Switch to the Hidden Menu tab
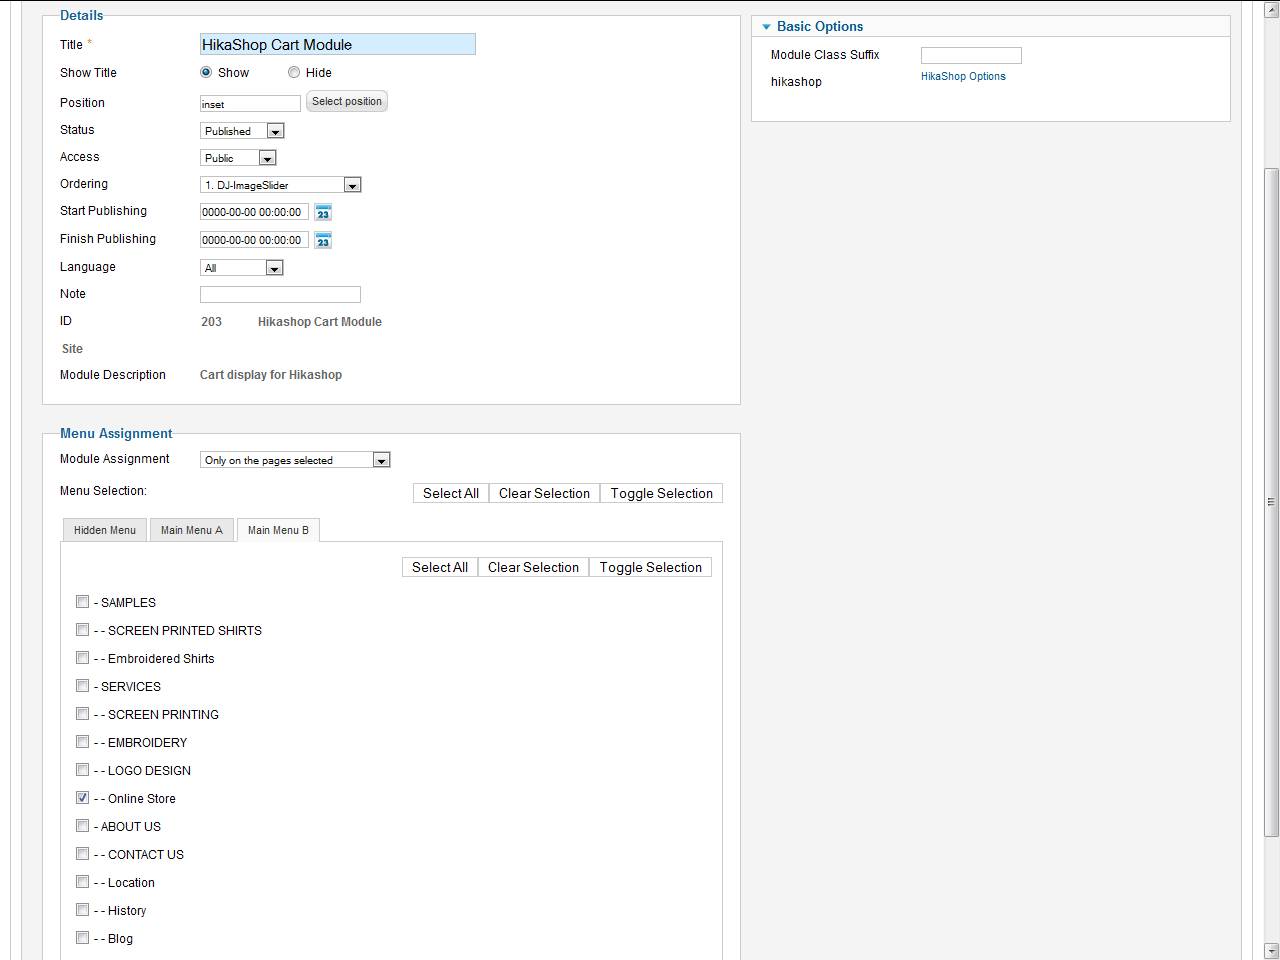 point(104,530)
